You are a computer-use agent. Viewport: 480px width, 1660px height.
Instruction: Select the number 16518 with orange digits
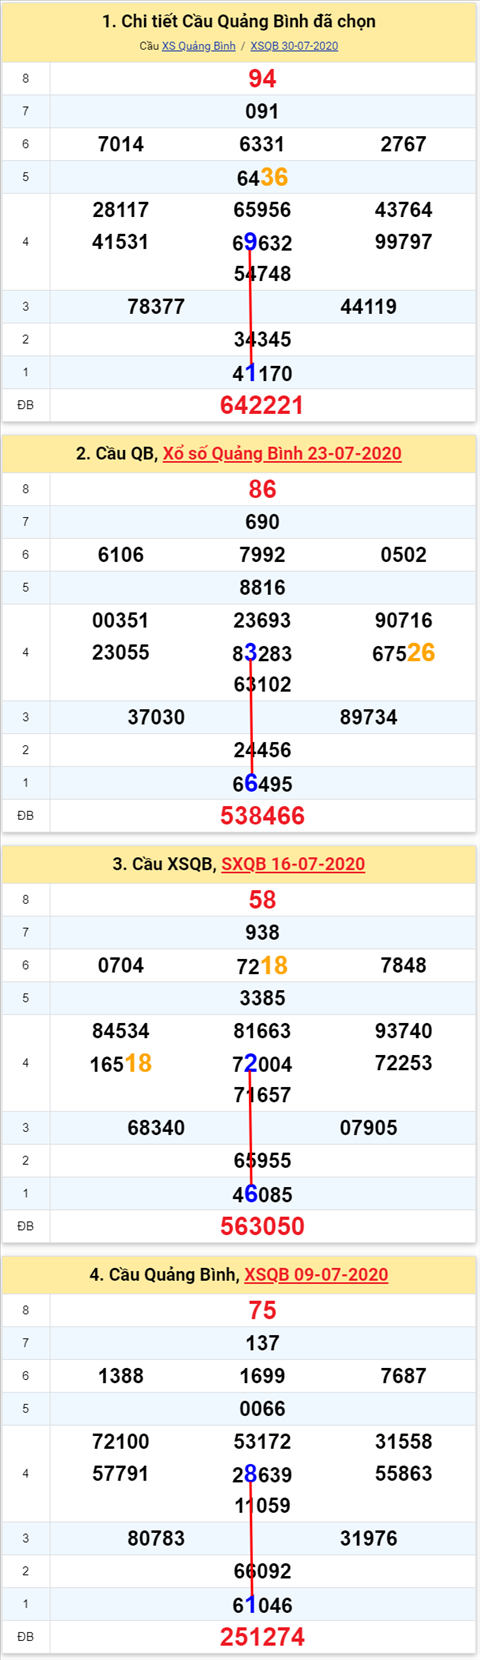coord(121,1063)
